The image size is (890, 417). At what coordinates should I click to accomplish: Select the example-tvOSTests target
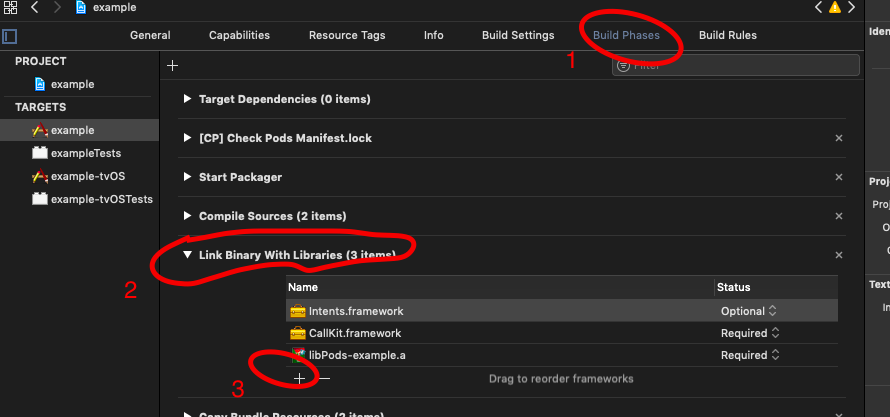click(79, 199)
